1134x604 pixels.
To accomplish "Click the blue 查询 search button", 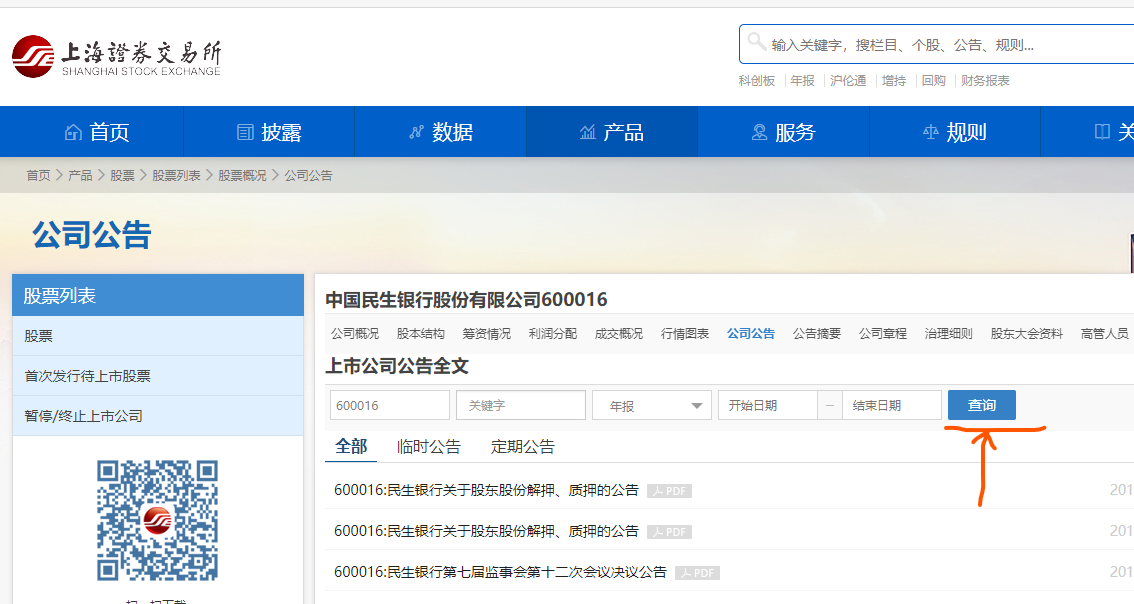I will [x=981, y=405].
